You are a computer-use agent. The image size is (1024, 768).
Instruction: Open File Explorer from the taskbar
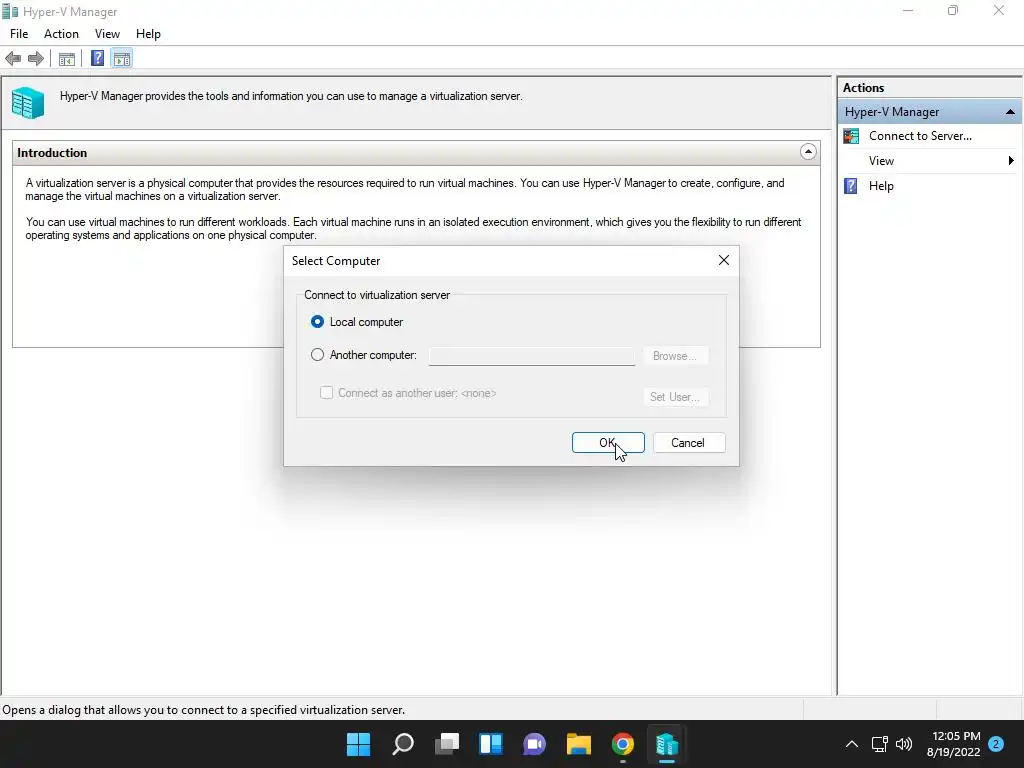[x=579, y=744]
